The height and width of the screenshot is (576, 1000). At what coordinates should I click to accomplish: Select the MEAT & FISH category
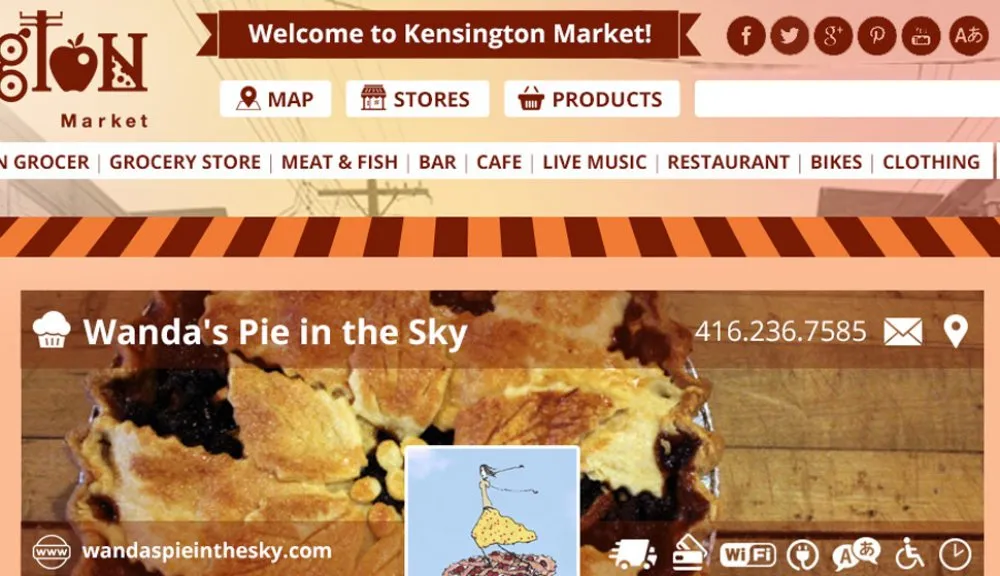[339, 162]
